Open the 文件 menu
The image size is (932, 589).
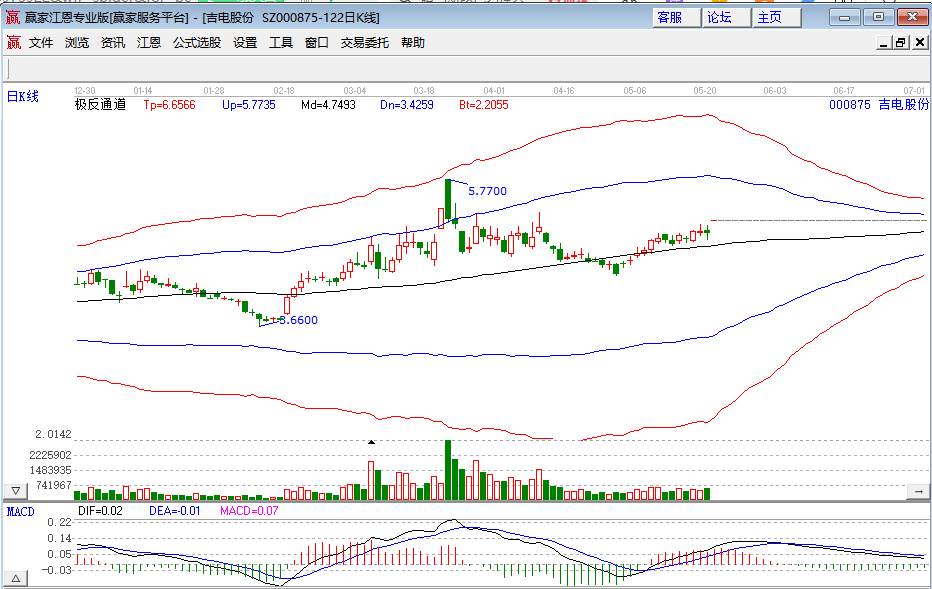(41, 42)
